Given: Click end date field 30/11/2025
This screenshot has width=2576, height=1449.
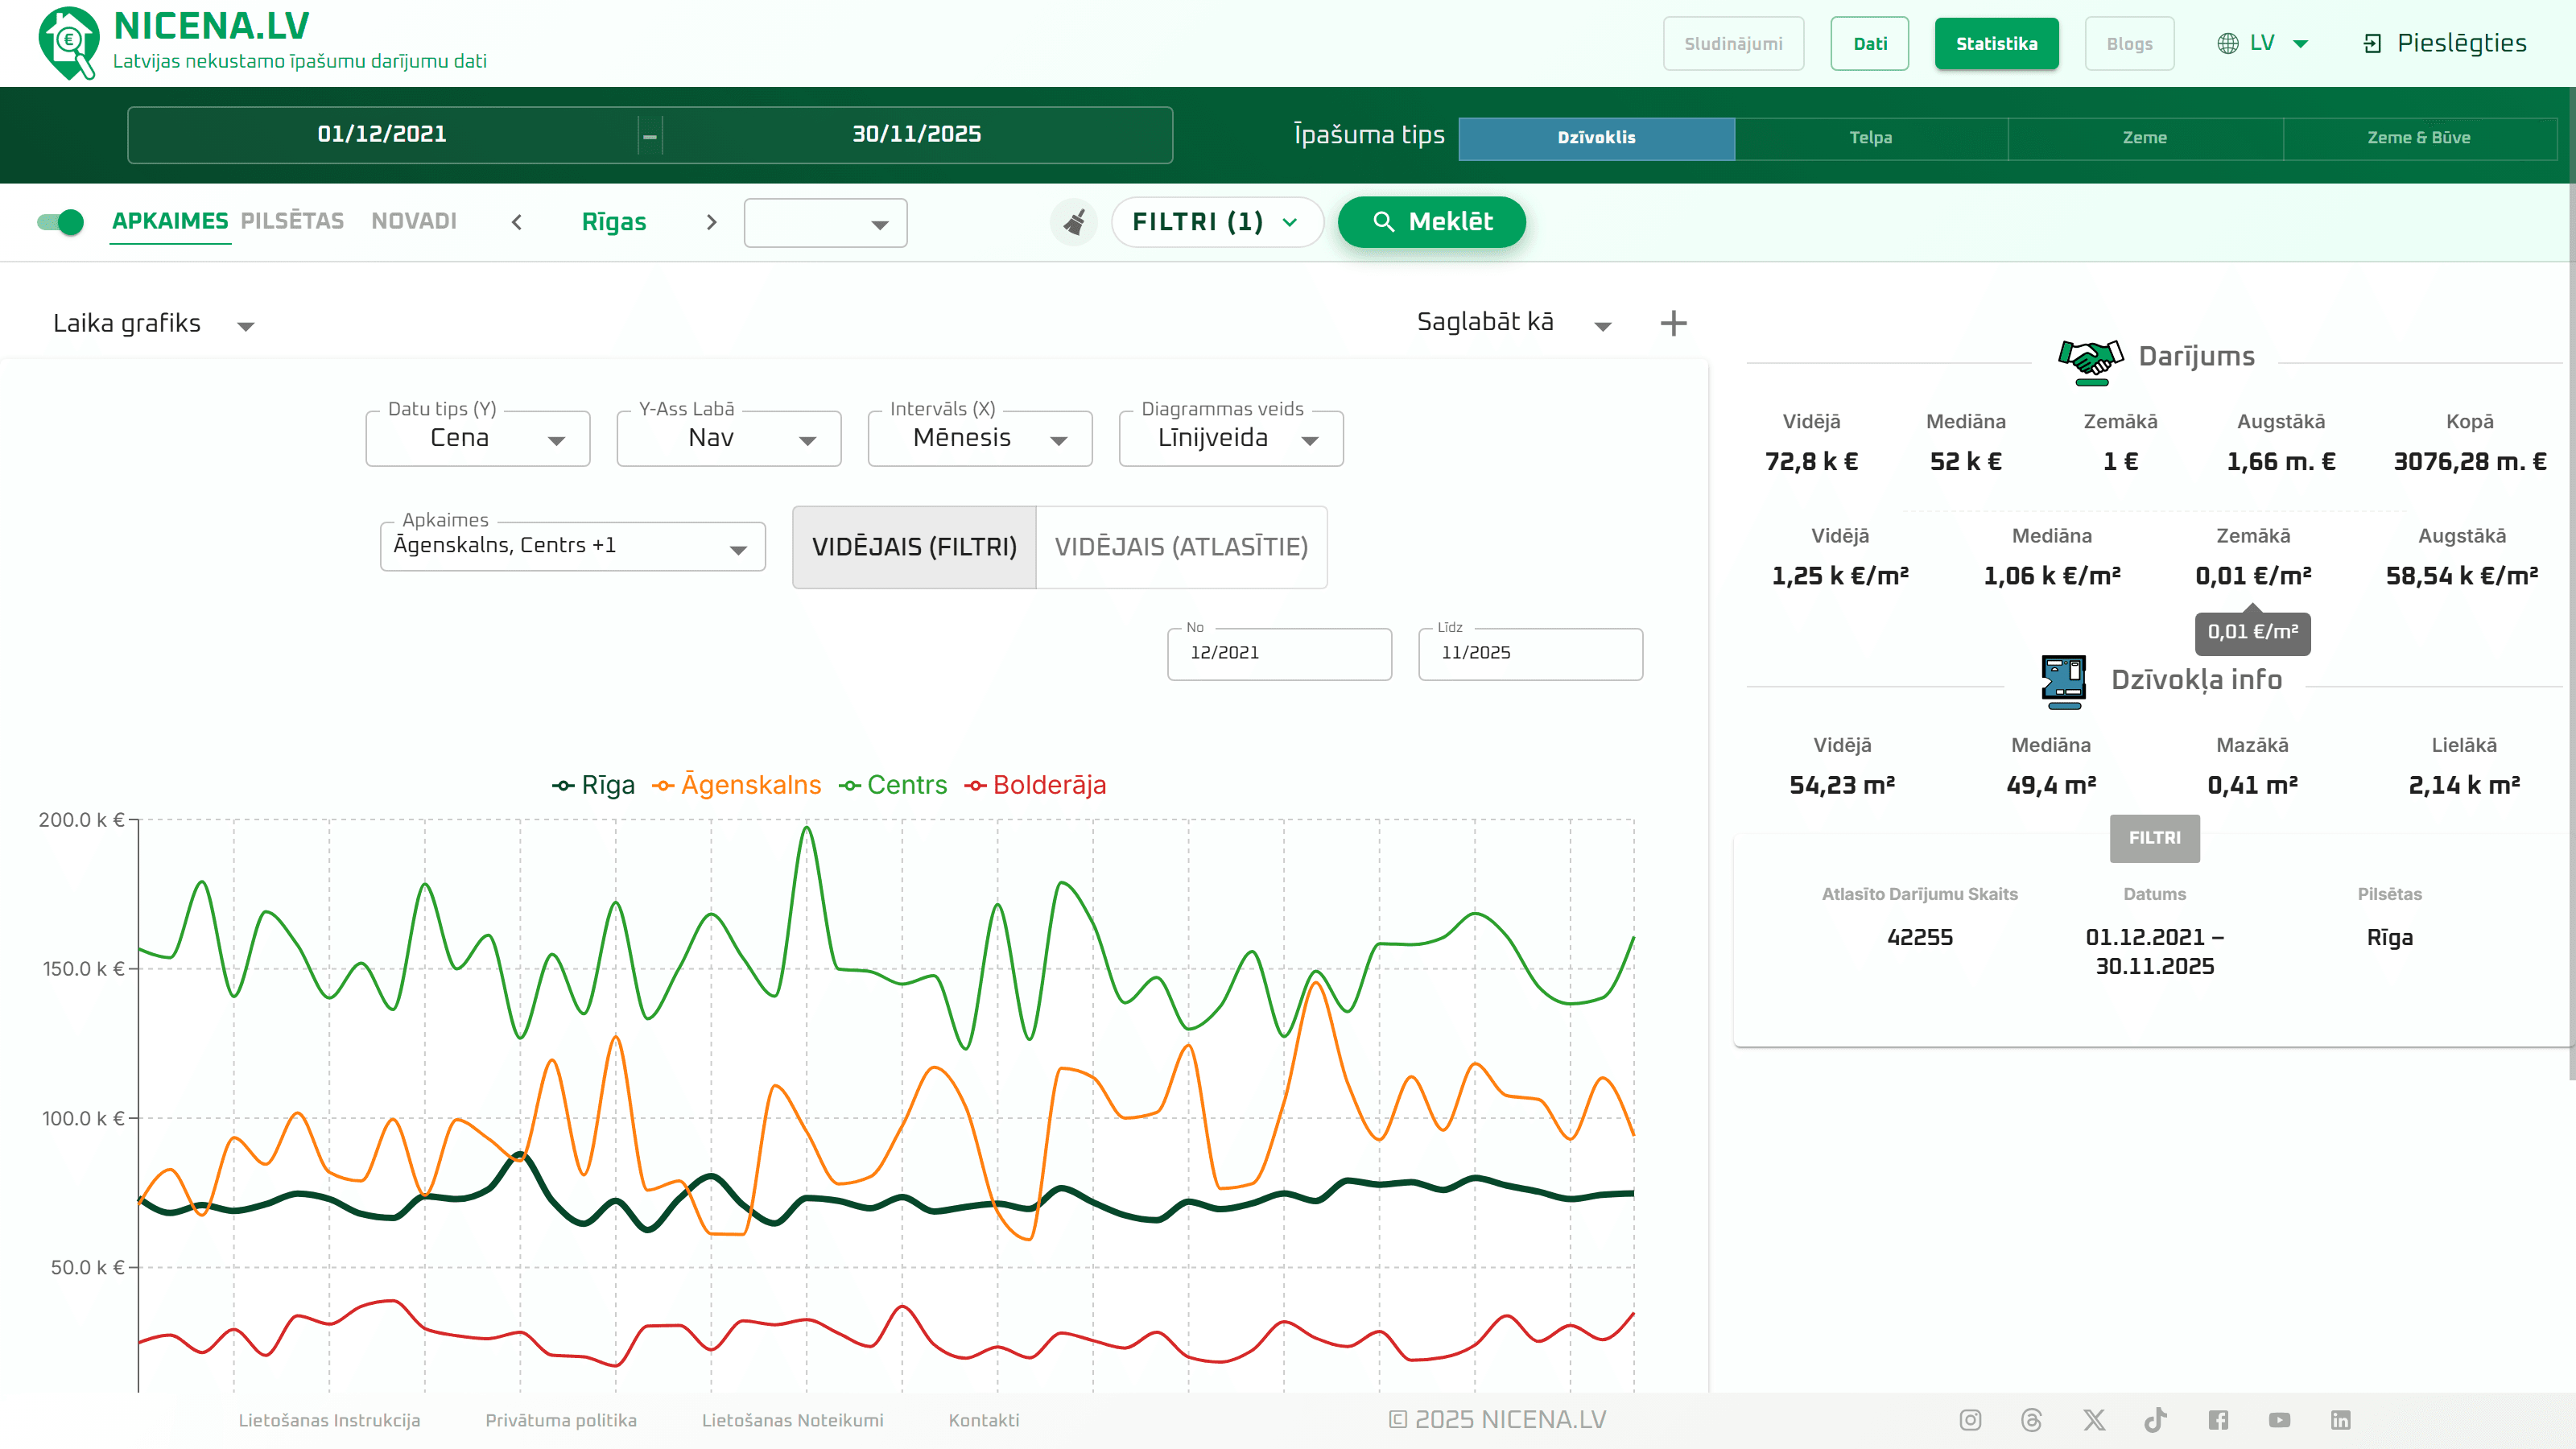Looking at the screenshot, I should (916, 134).
